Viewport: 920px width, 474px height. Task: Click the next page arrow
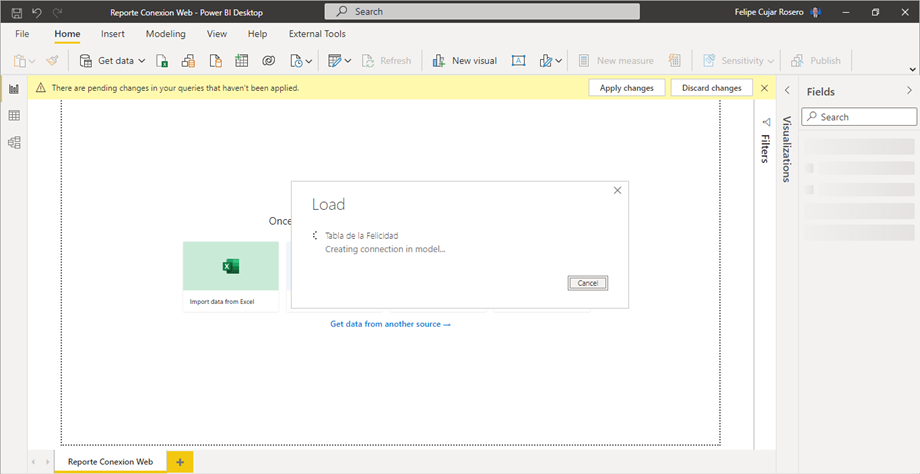pos(47,462)
